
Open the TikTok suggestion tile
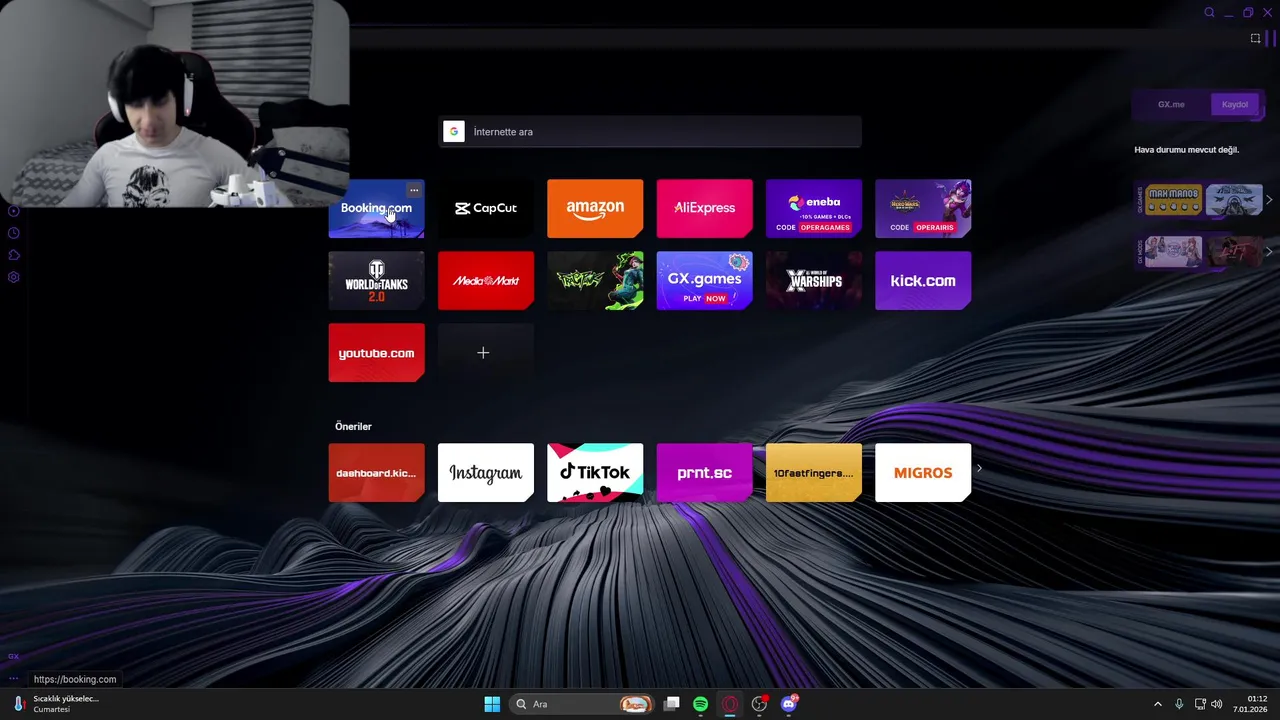[x=595, y=473]
